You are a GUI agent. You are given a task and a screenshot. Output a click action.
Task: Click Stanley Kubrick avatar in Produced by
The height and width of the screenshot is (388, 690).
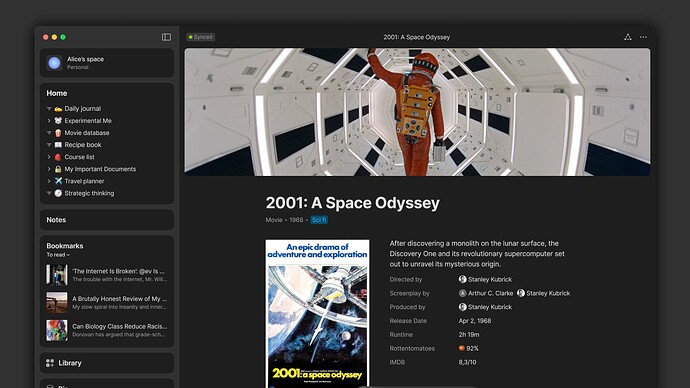462,307
